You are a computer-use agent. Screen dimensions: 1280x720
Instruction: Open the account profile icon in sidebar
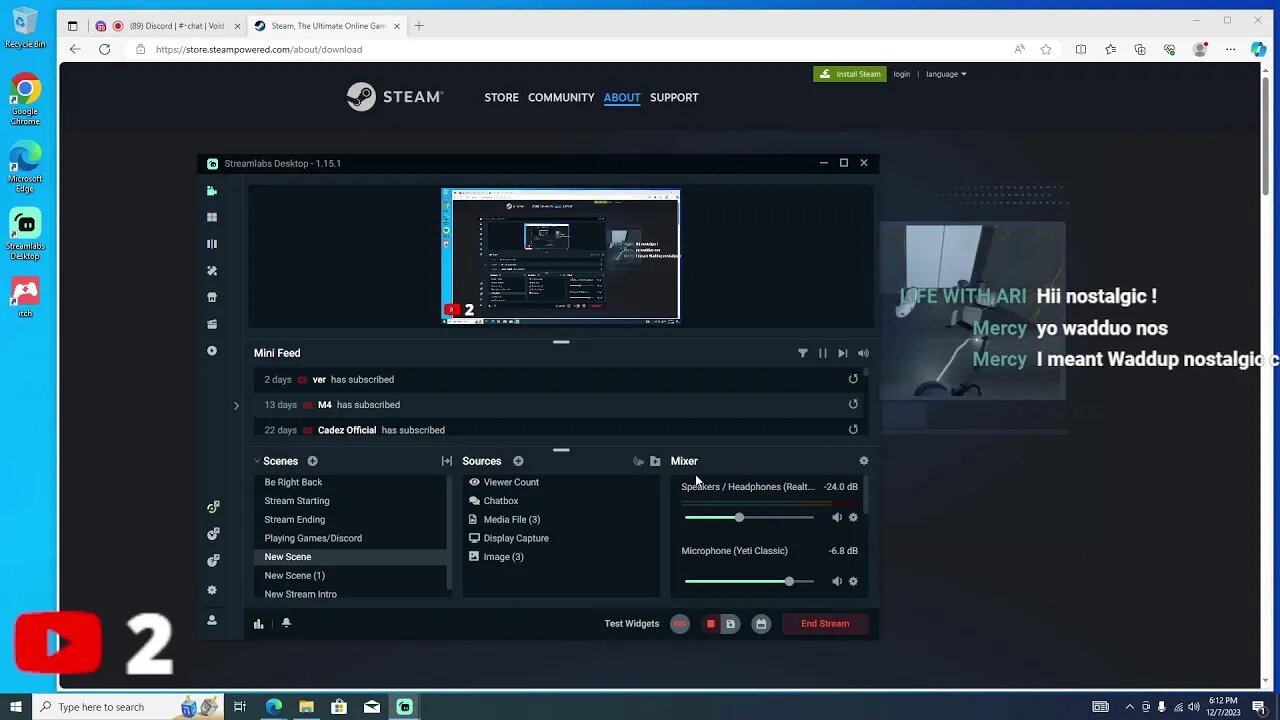click(x=212, y=620)
